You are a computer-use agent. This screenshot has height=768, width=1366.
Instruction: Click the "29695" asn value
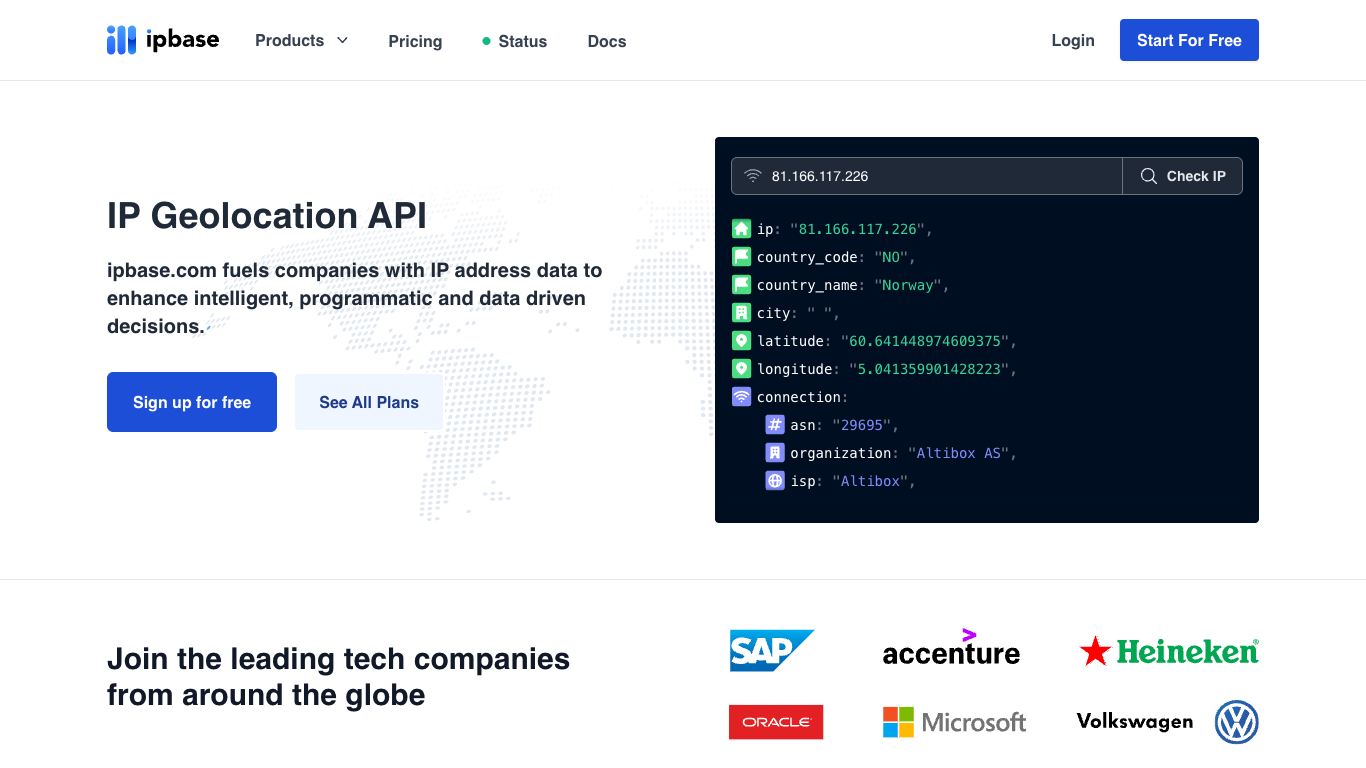click(x=861, y=425)
